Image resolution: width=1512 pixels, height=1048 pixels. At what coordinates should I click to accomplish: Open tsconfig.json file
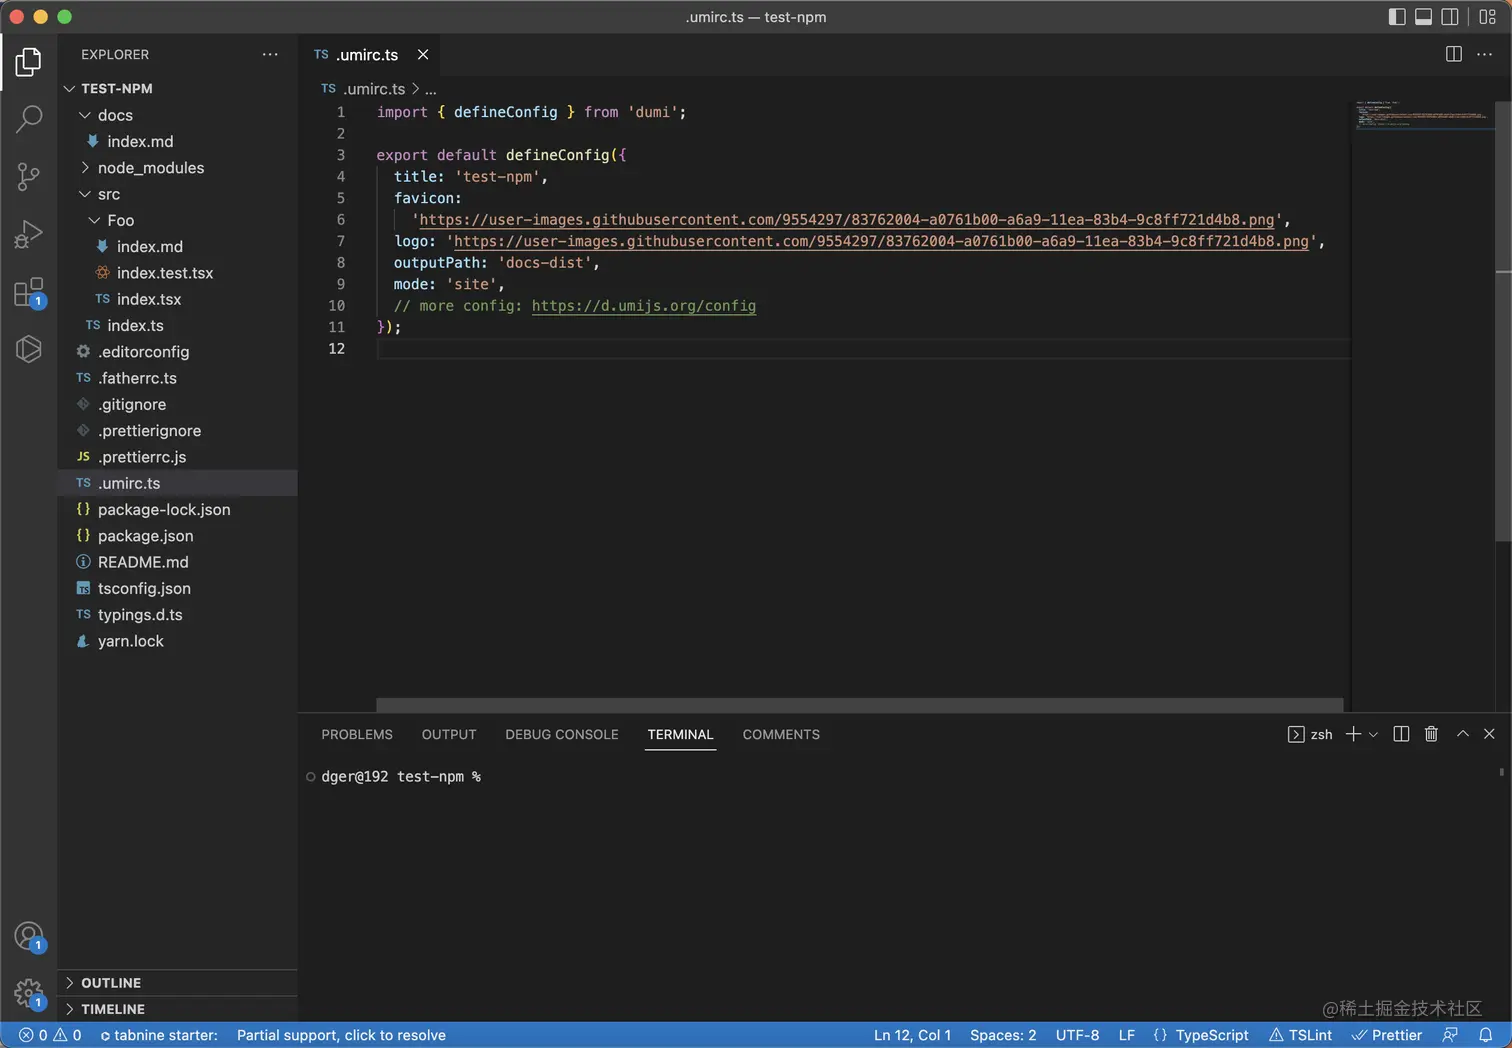[x=178, y=588]
